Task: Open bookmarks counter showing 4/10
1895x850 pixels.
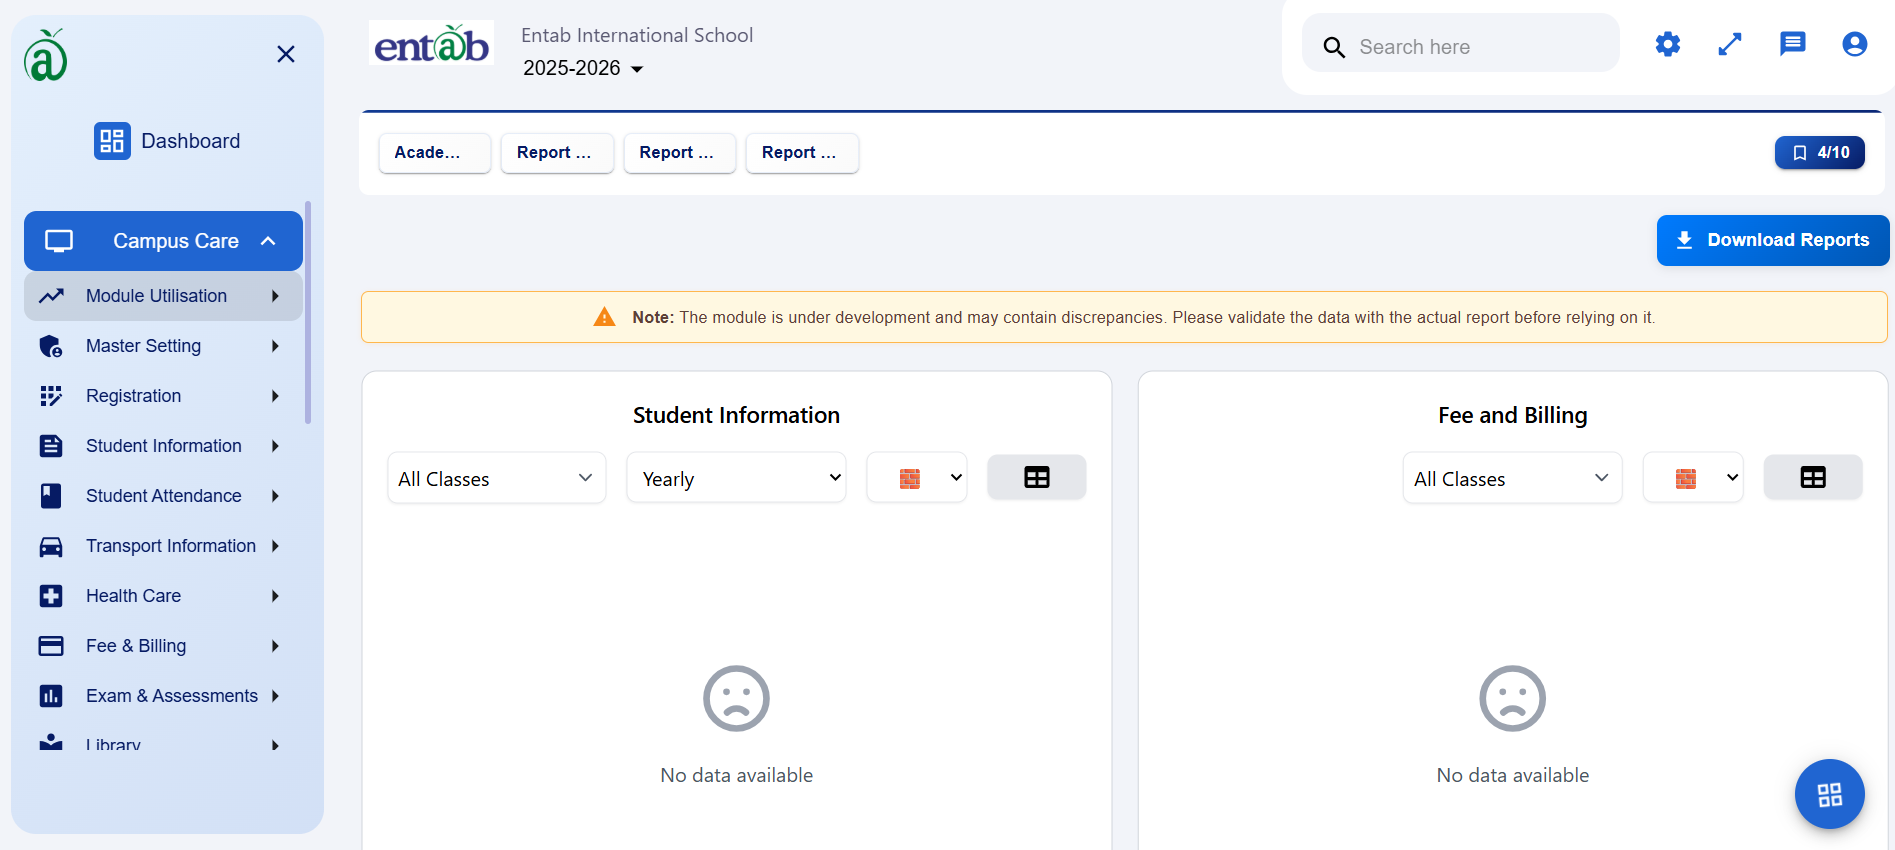Action: click(1819, 153)
